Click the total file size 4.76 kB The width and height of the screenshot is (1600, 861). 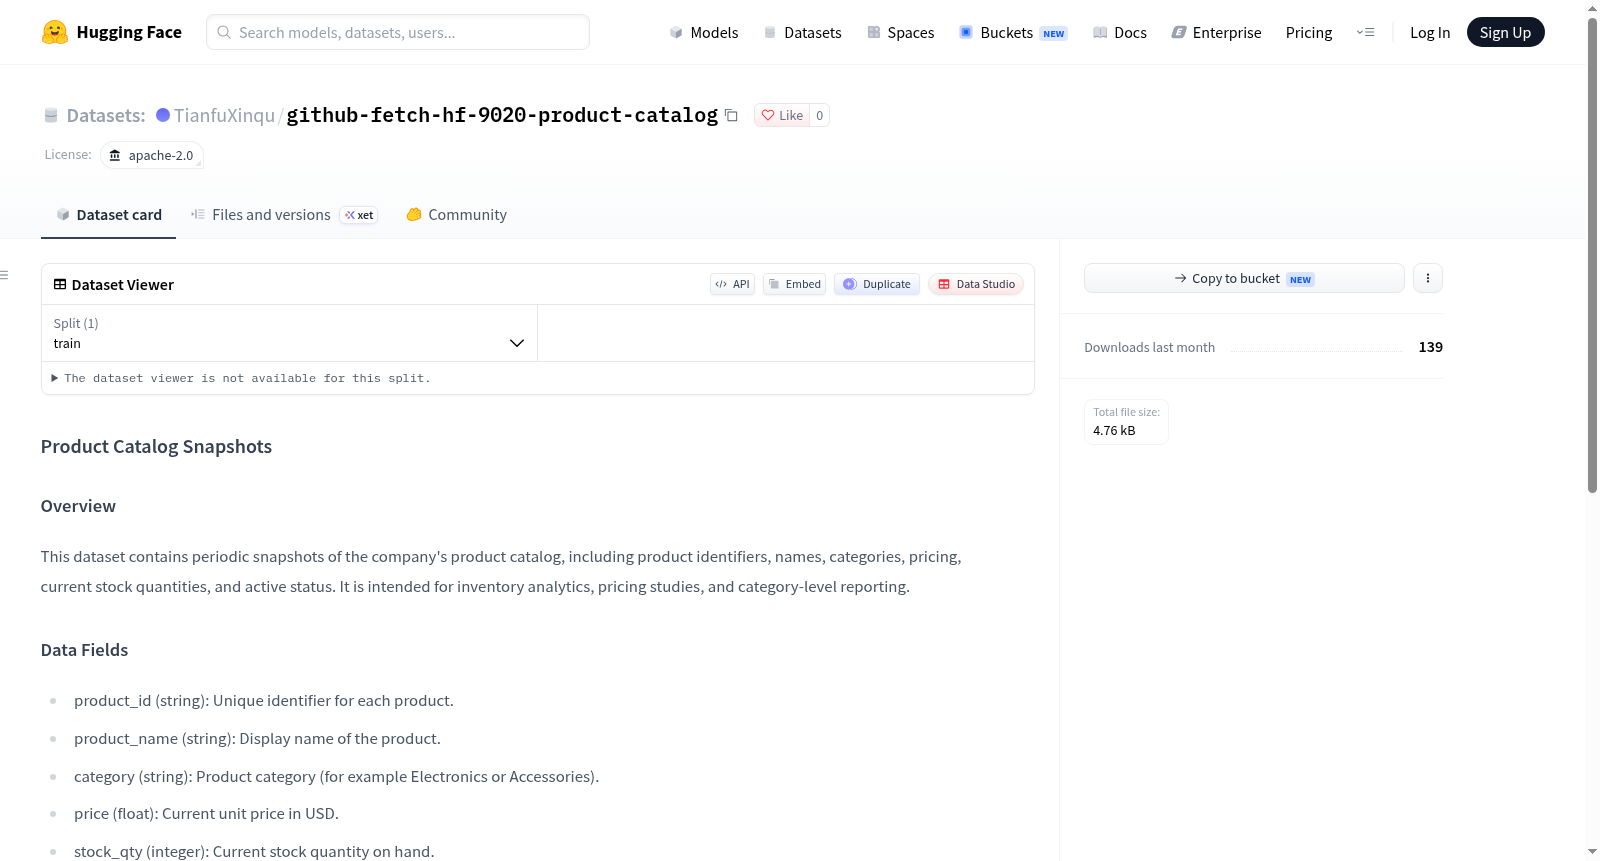click(x=1114, y=431)
